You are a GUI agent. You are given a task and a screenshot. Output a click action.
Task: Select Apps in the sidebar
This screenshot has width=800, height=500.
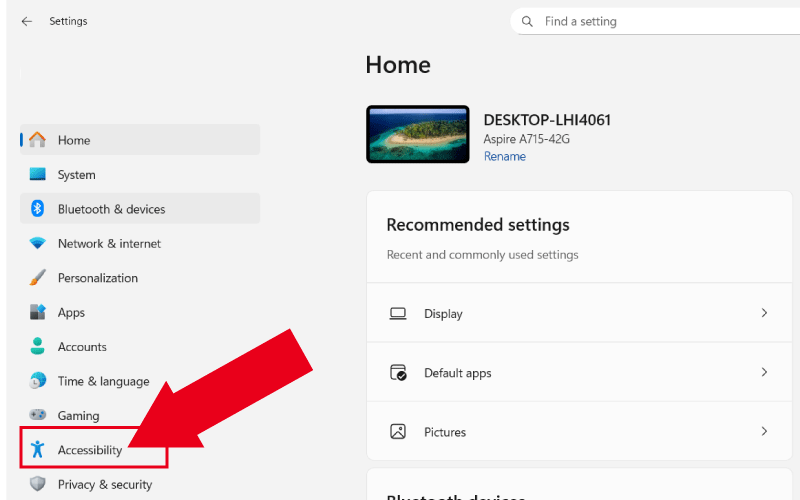coord(71,312)
